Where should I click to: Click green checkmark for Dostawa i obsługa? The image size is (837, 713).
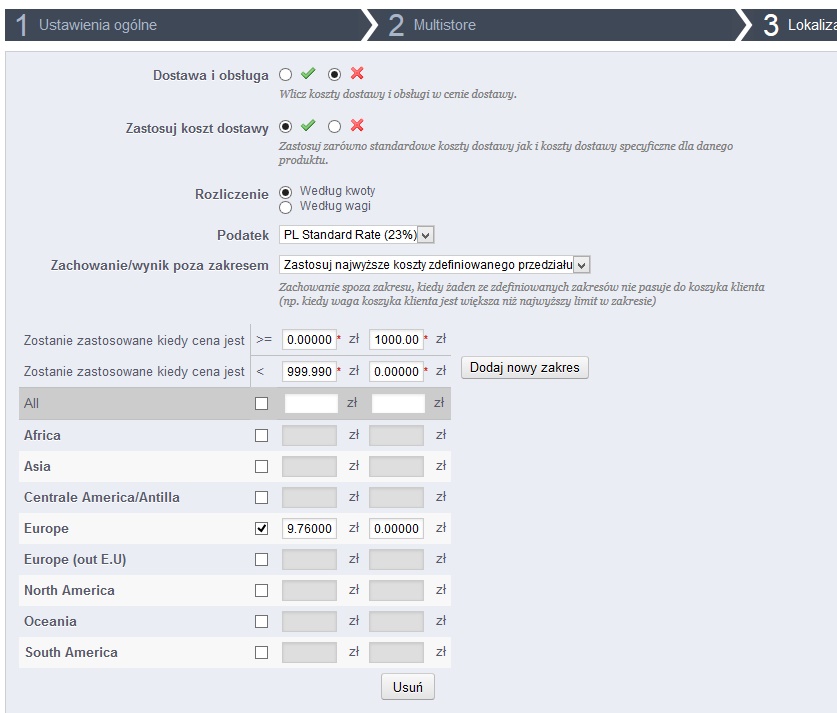click(x=308, y=74)
